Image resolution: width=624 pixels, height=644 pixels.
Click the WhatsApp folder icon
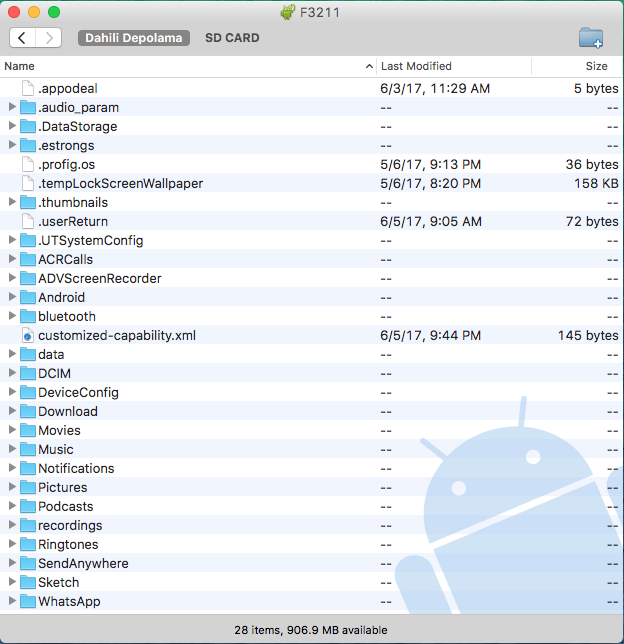click(28, 602)
